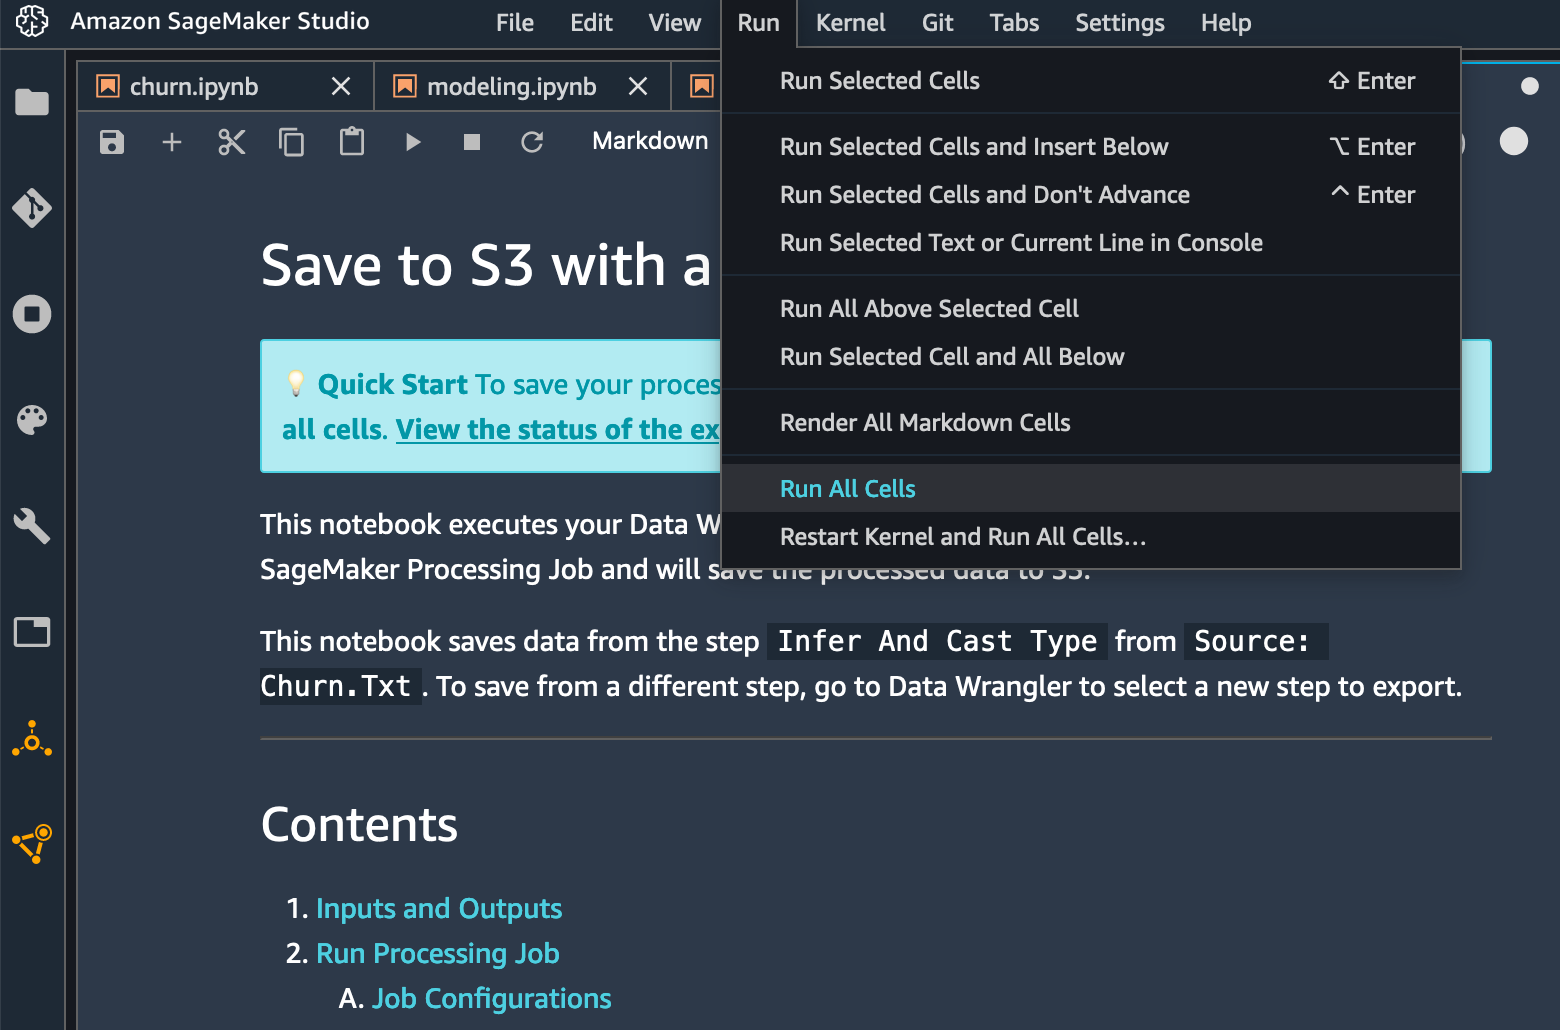Screen dimensions: 1560x1030
Task: Copy selected cells icon
Action: point(292,142)
